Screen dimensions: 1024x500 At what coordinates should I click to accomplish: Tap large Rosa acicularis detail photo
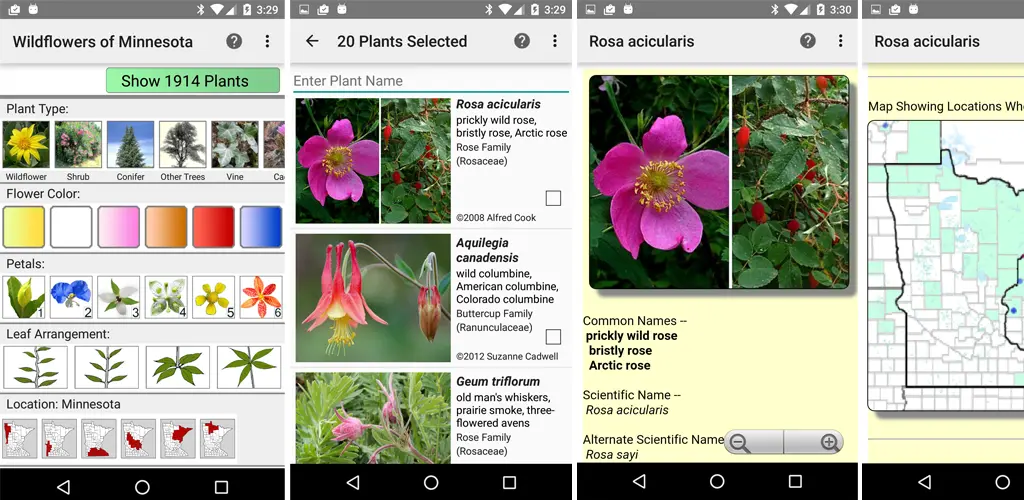tap(719, 181)
